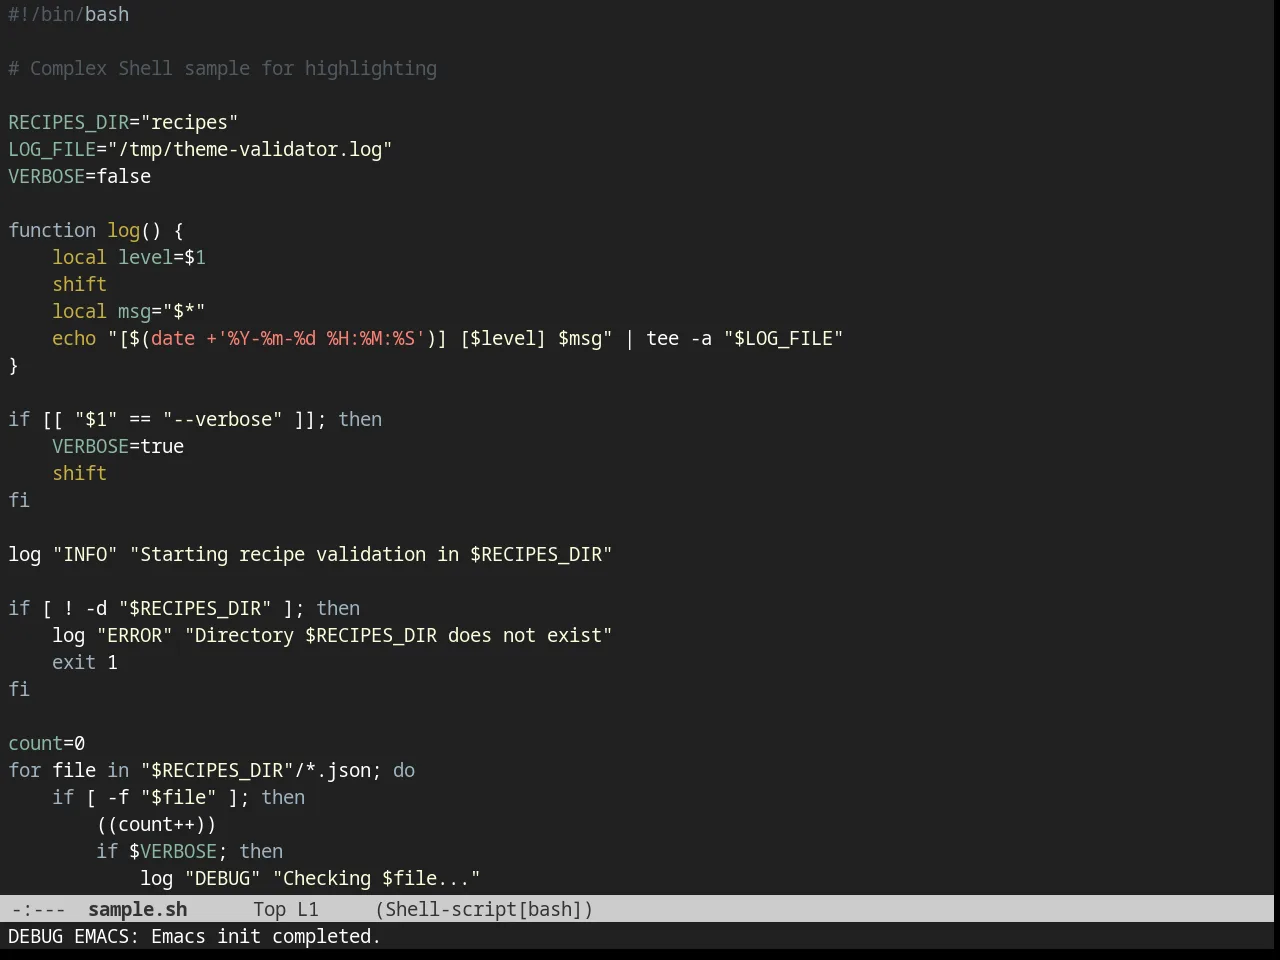Image resolution: width=1280 pixels, height=960 pixels.
Task: Place cursor on the #!/bin/bash shebang line
Action: (x=69, y=14)
